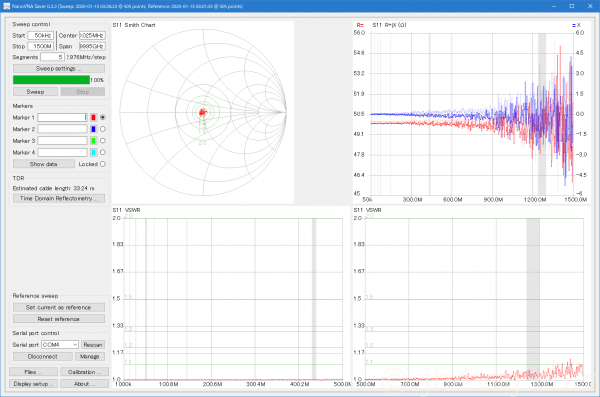This screenshot has height=397, width=600.
Task: Open the Calibration window
Action: (84, 372)
